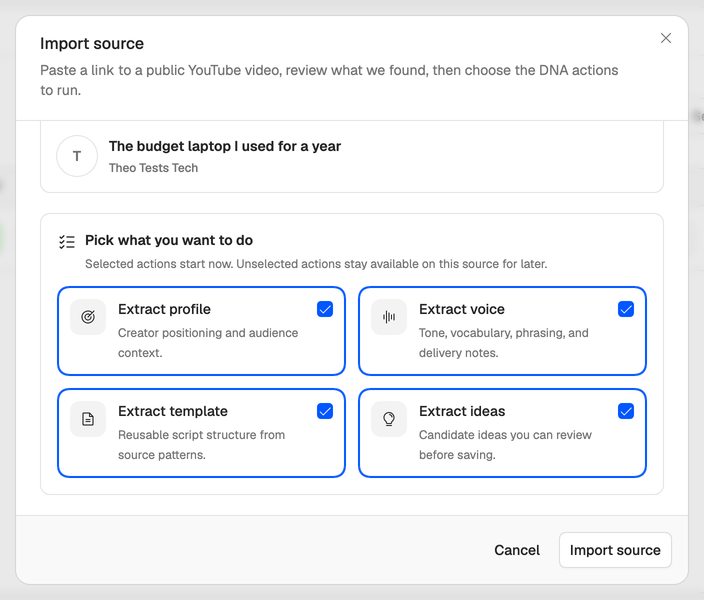Image resolution: width=704 pixels, height=600 pixels.
Task: Select the Extract profile card title
Action: click(x=164, y=309)
